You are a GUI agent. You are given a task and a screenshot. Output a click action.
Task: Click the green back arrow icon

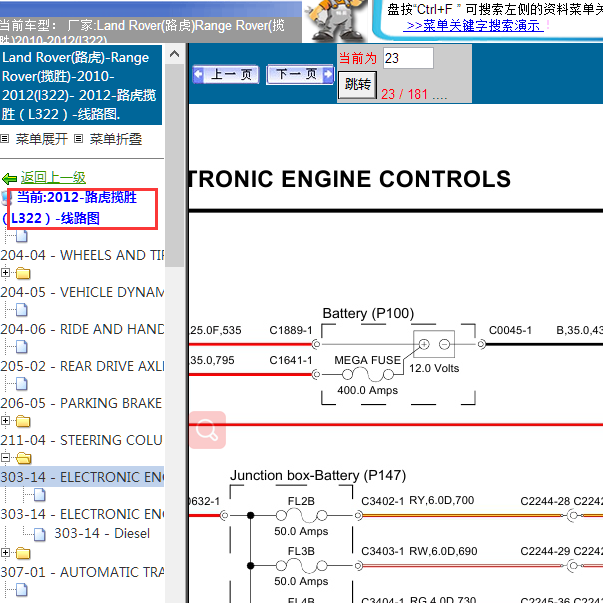(9, 178)
